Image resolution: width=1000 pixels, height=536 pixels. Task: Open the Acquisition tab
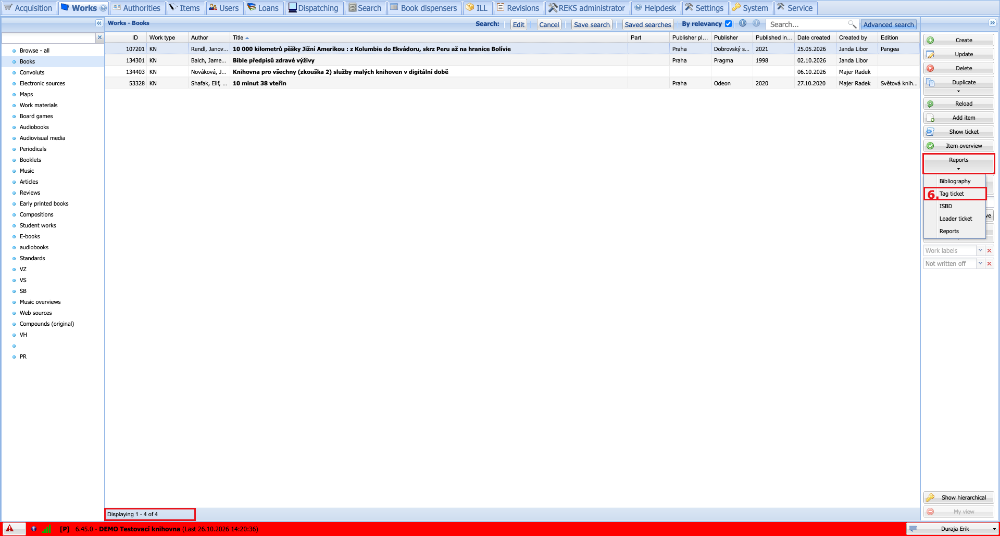[29, 8]
